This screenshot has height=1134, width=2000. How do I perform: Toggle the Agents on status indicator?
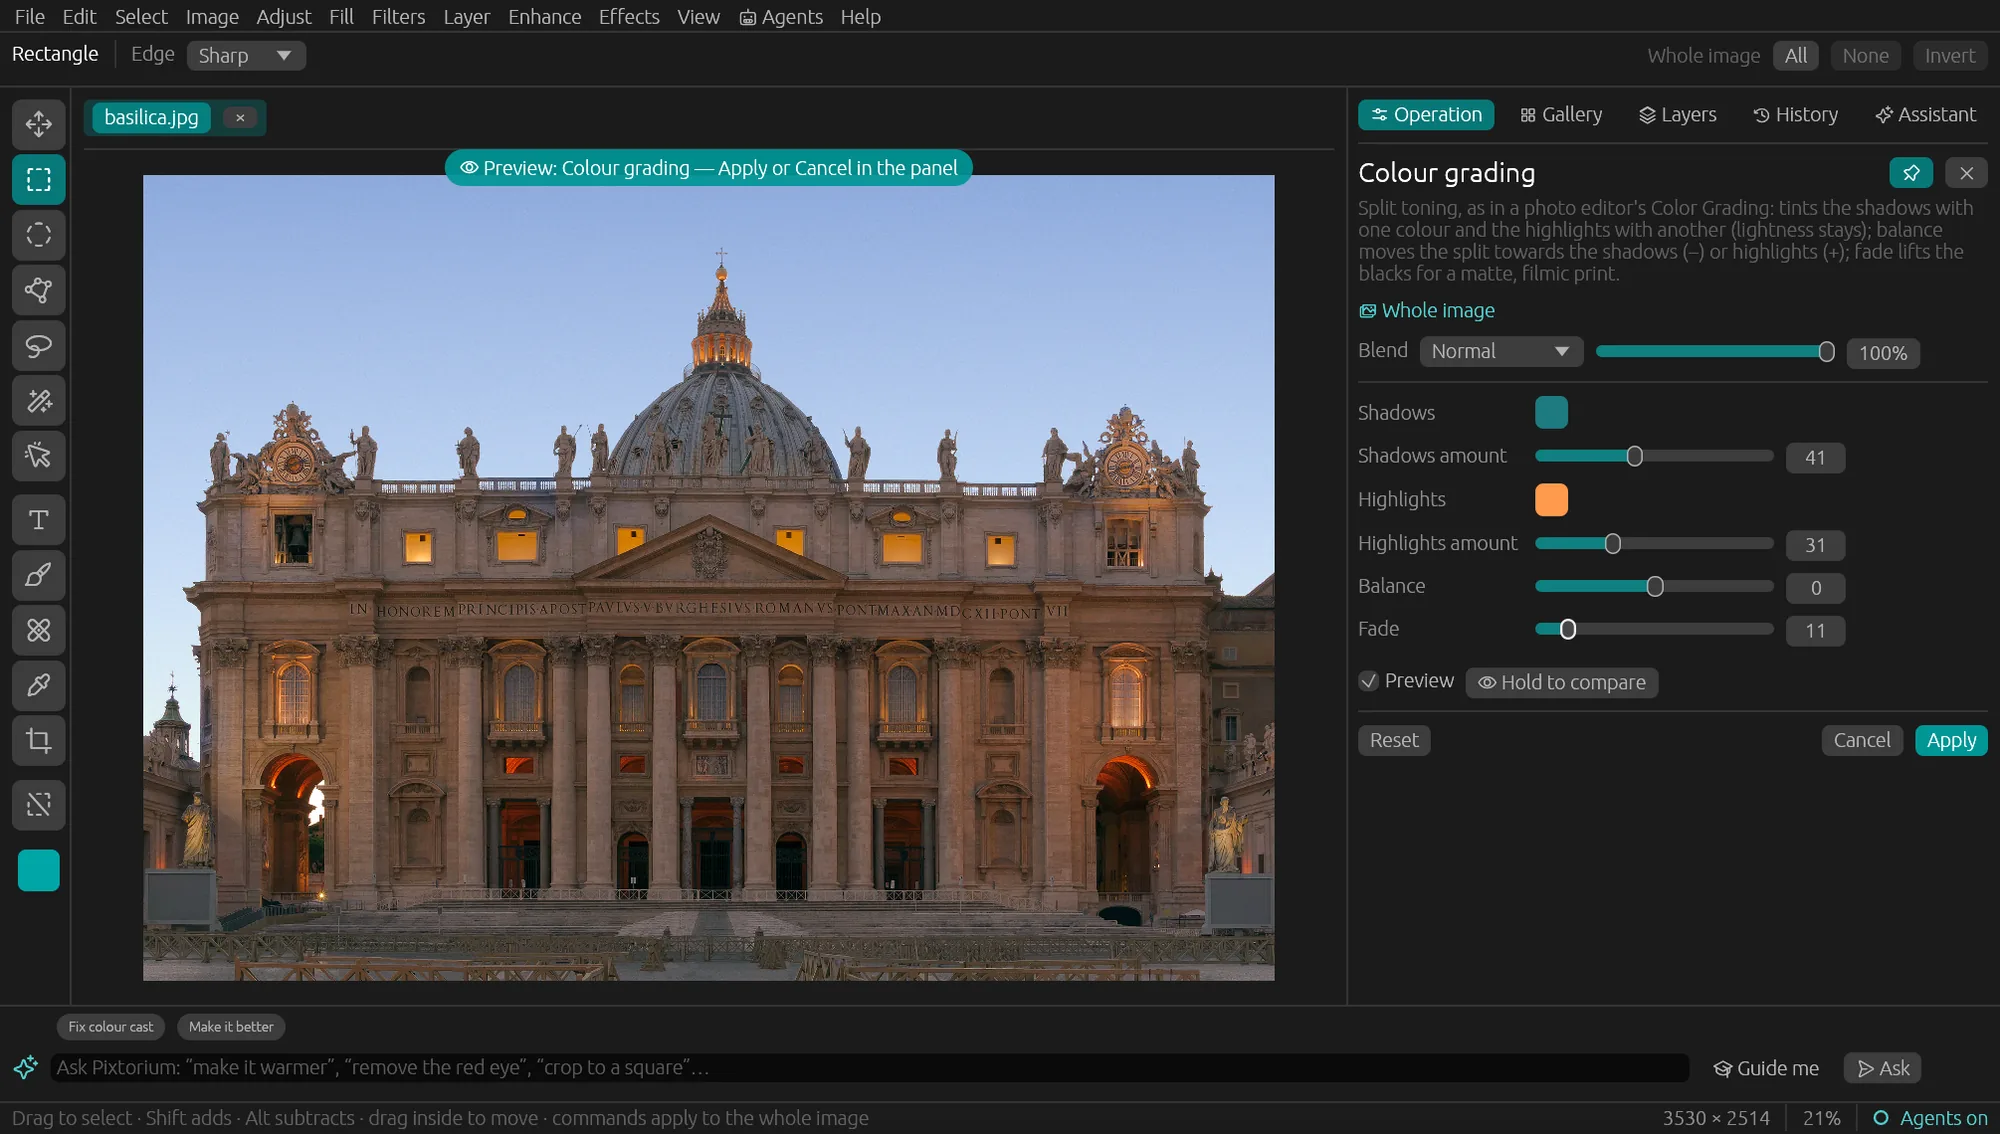click(x=1929, y=1118)
